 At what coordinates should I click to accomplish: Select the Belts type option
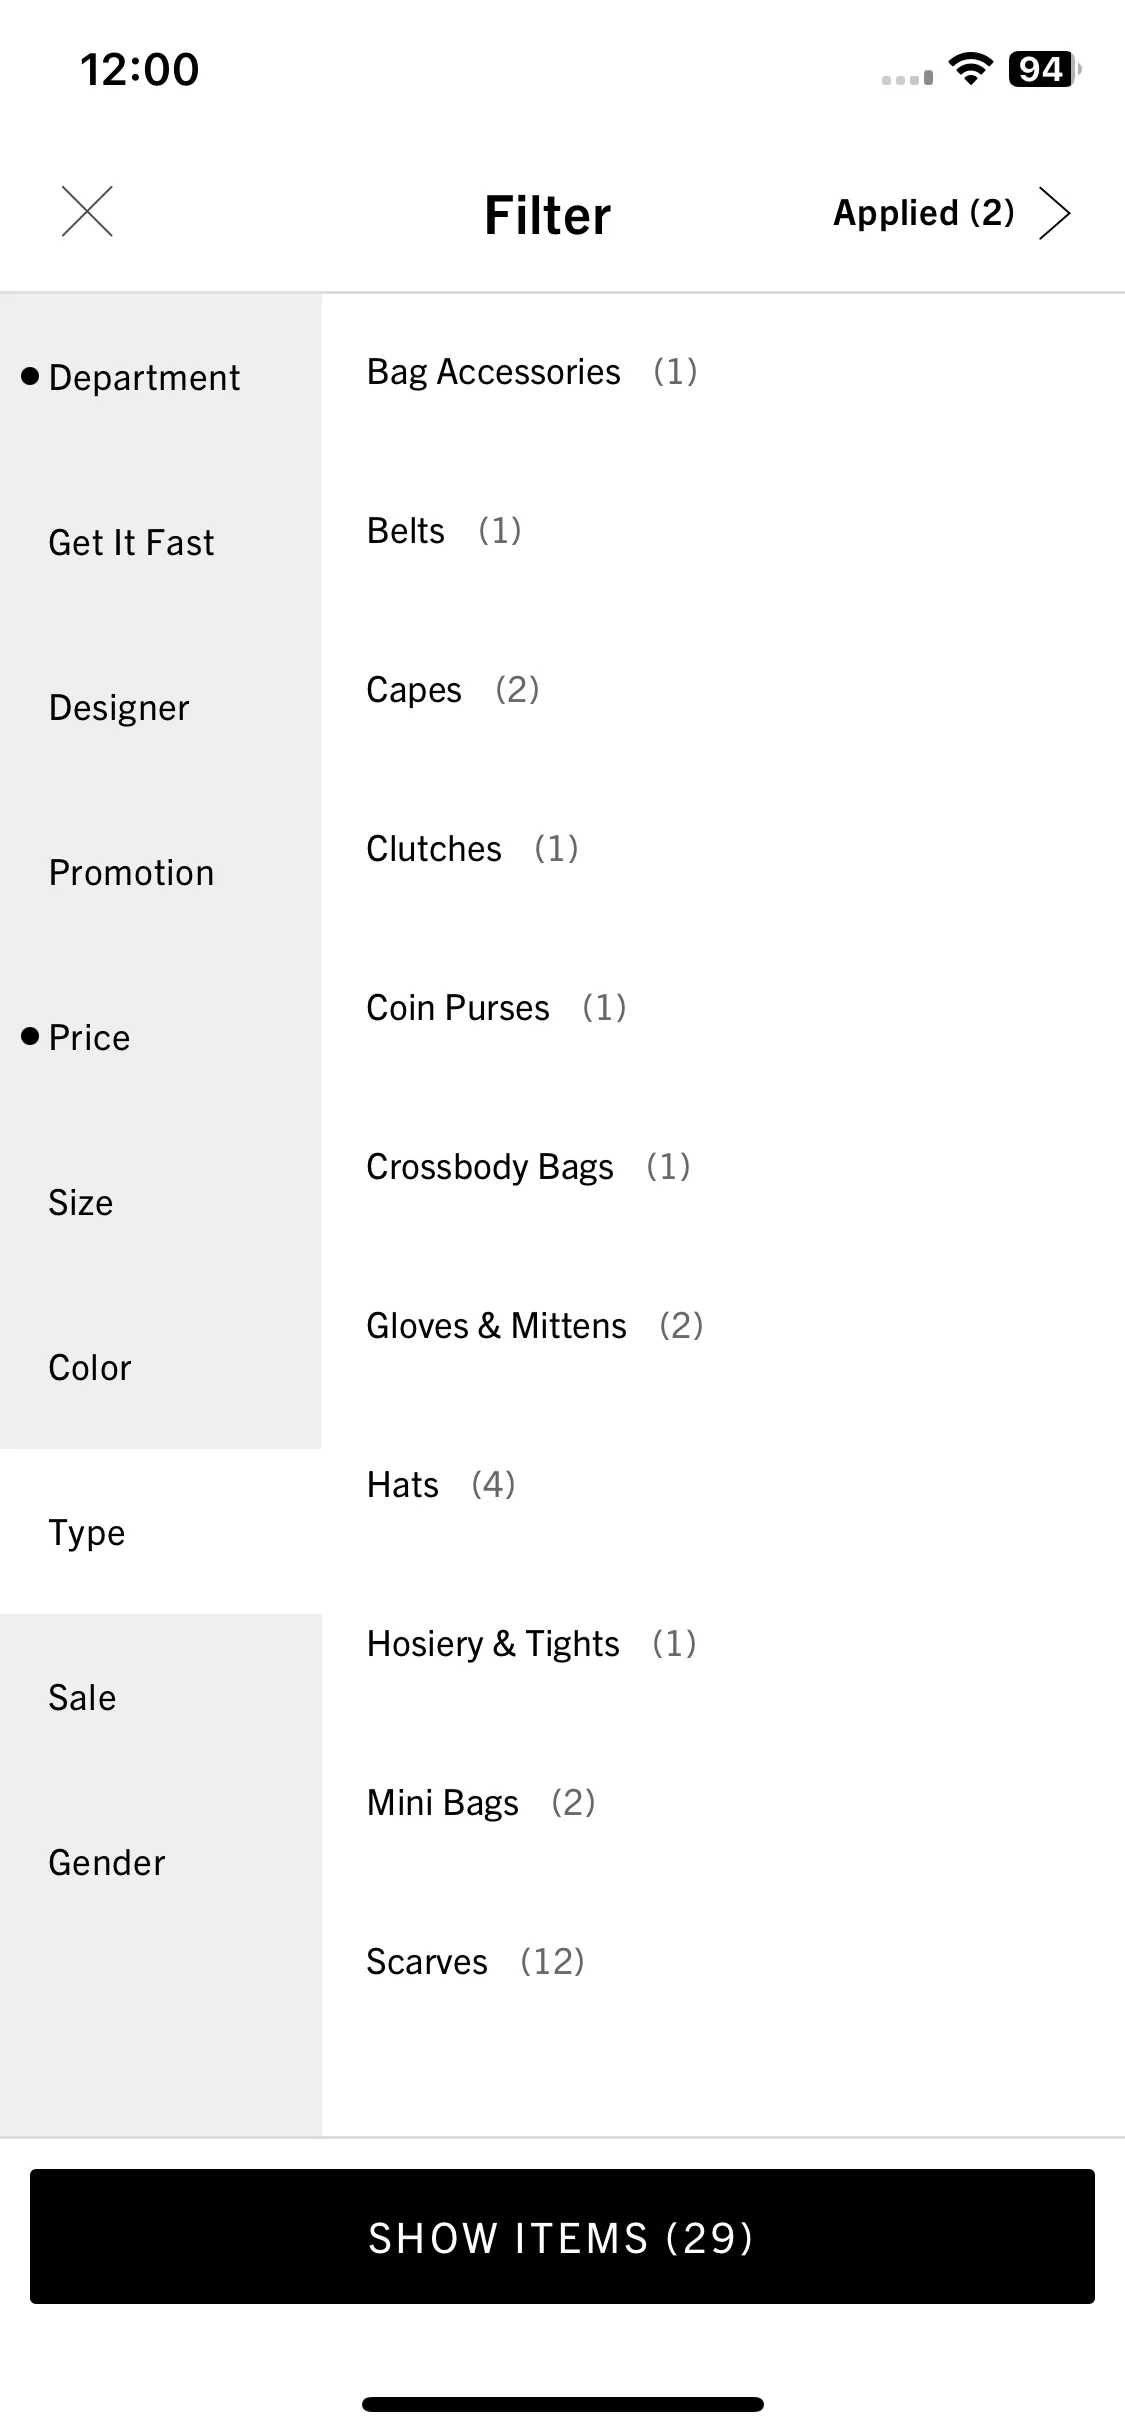[x=723, y=531]
